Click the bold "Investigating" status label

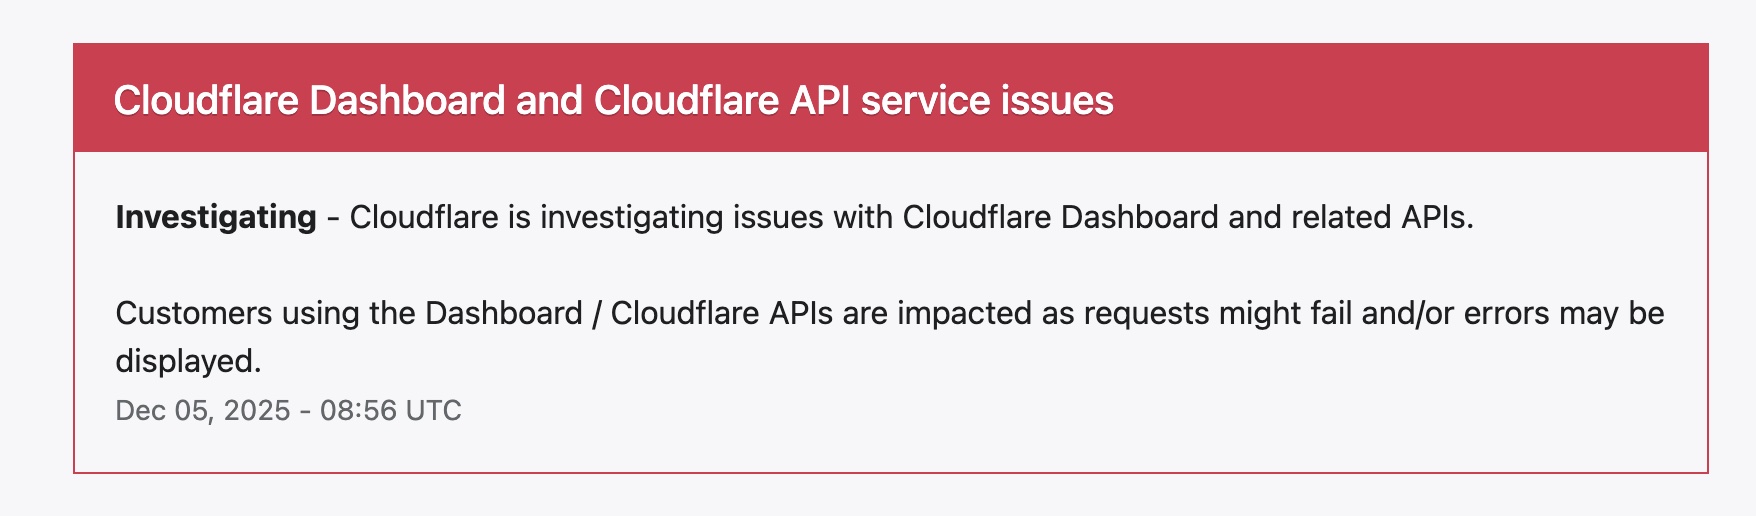216,217
